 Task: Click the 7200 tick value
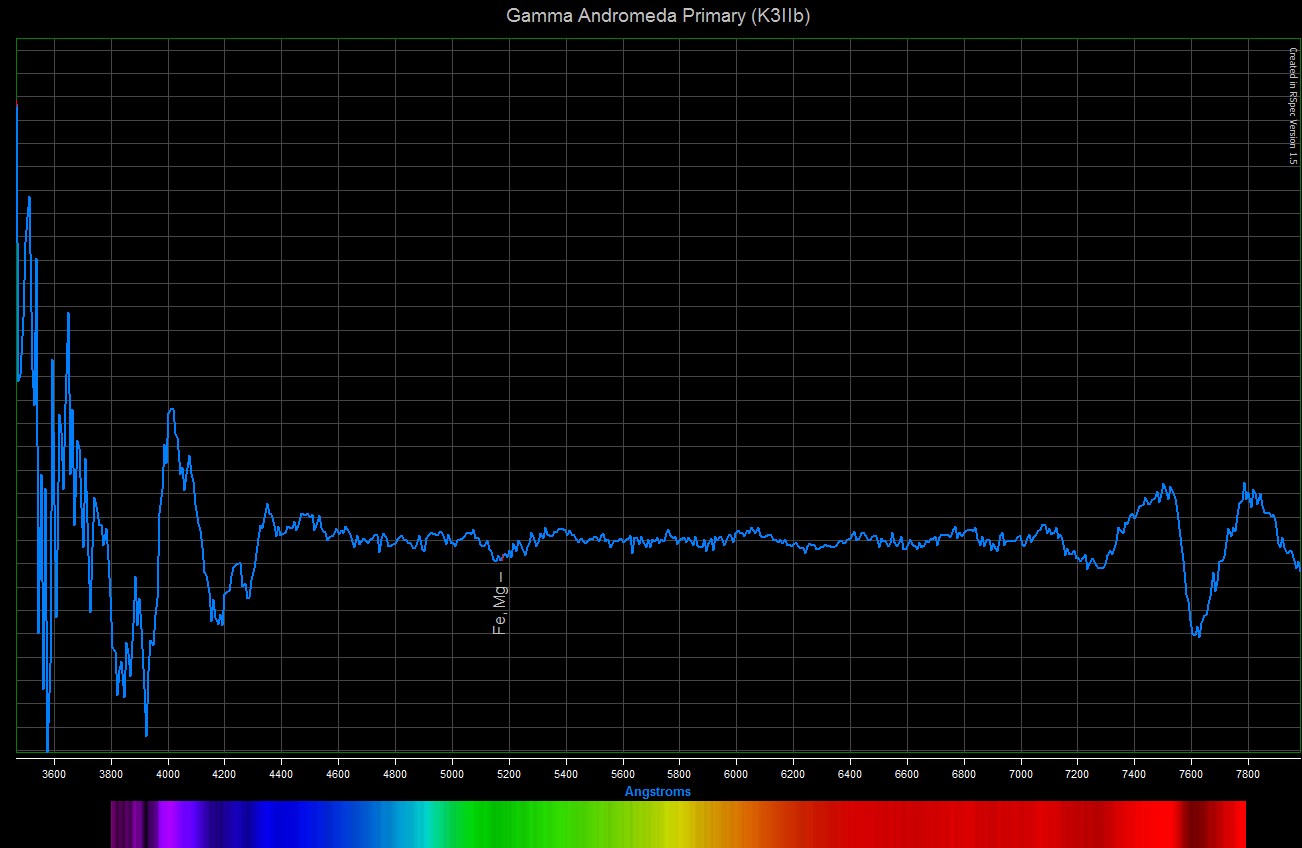pyautogui.click(x=1078, y=773)
